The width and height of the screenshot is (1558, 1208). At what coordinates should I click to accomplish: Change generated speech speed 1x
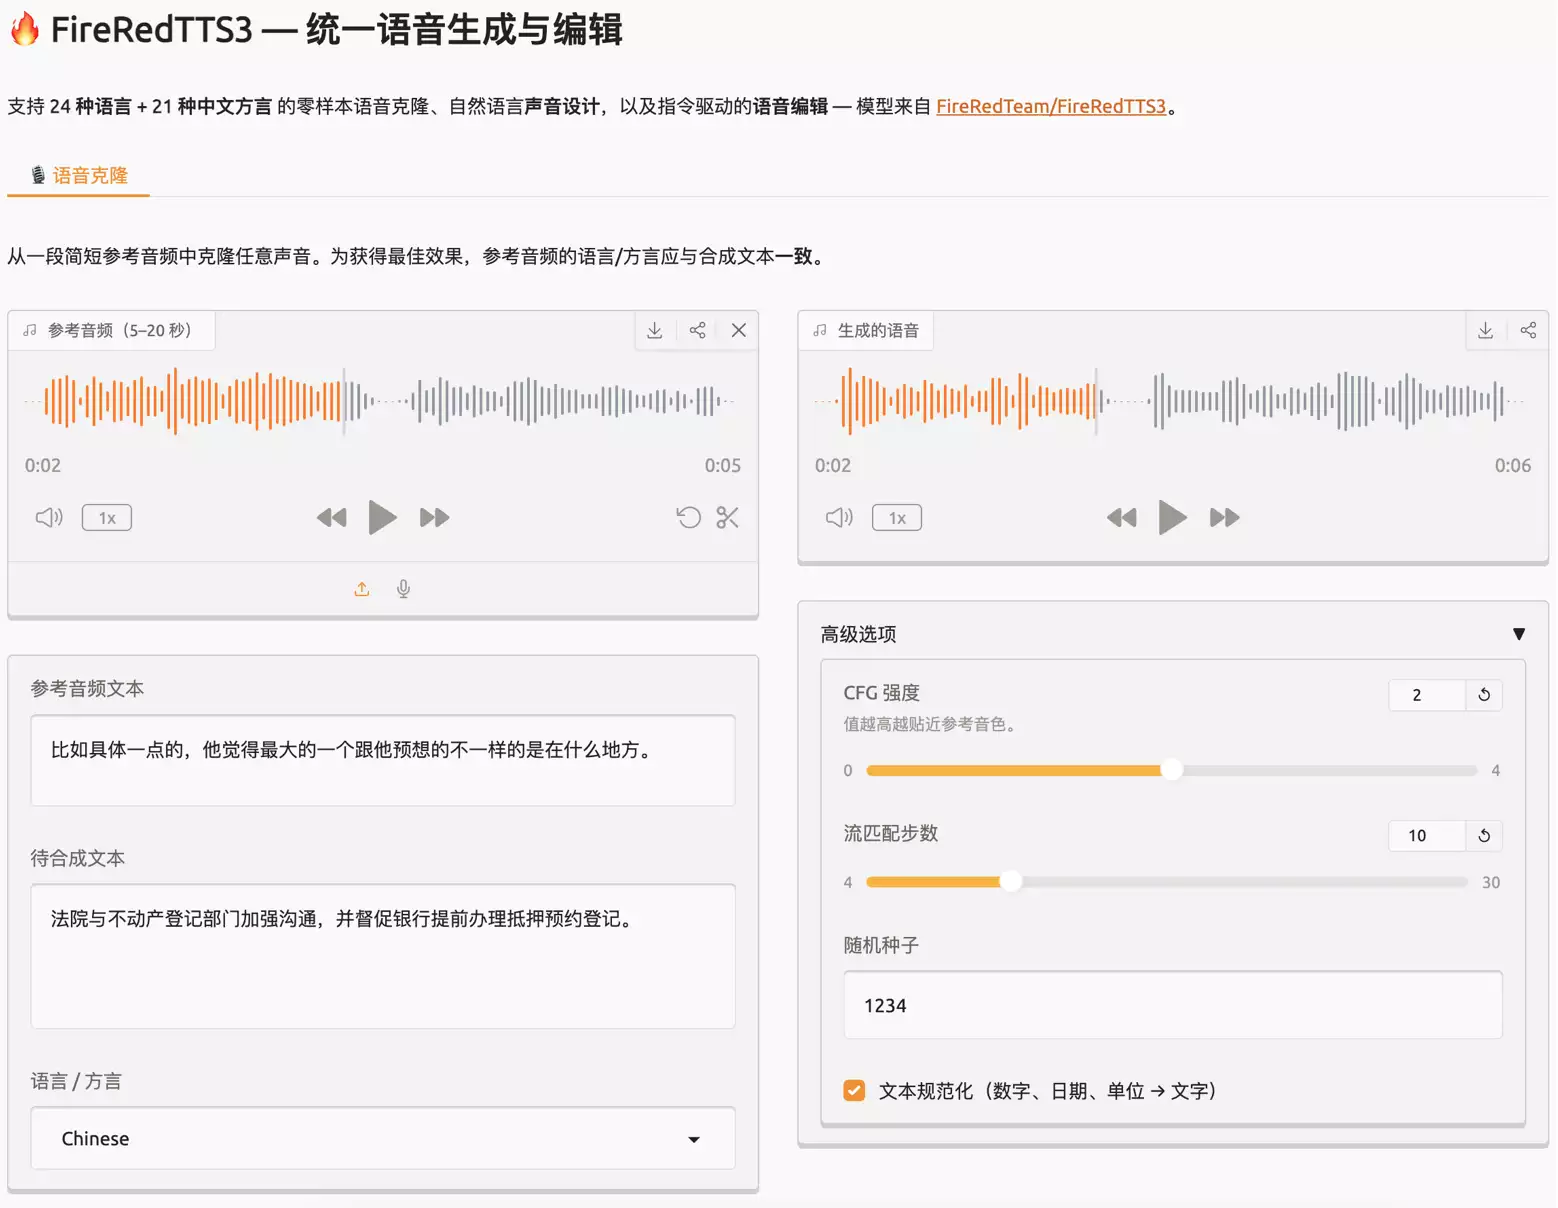click(x=897, y=518)
